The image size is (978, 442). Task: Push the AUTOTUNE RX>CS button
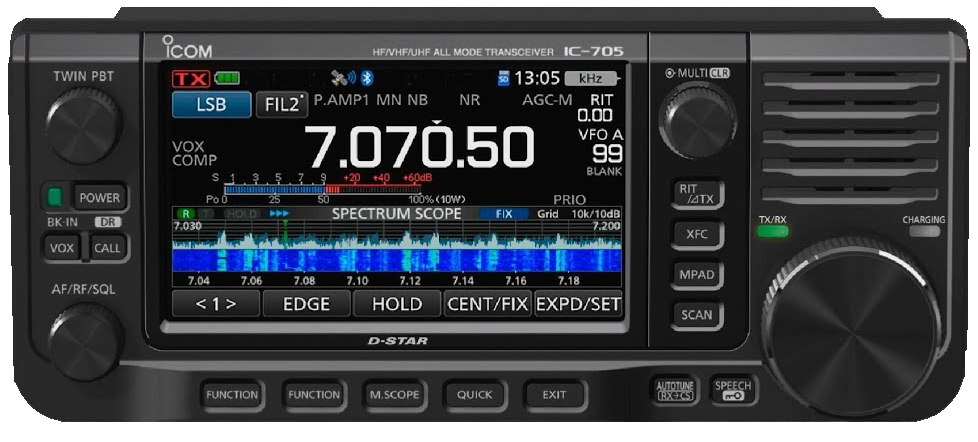[x=675, y=392]
